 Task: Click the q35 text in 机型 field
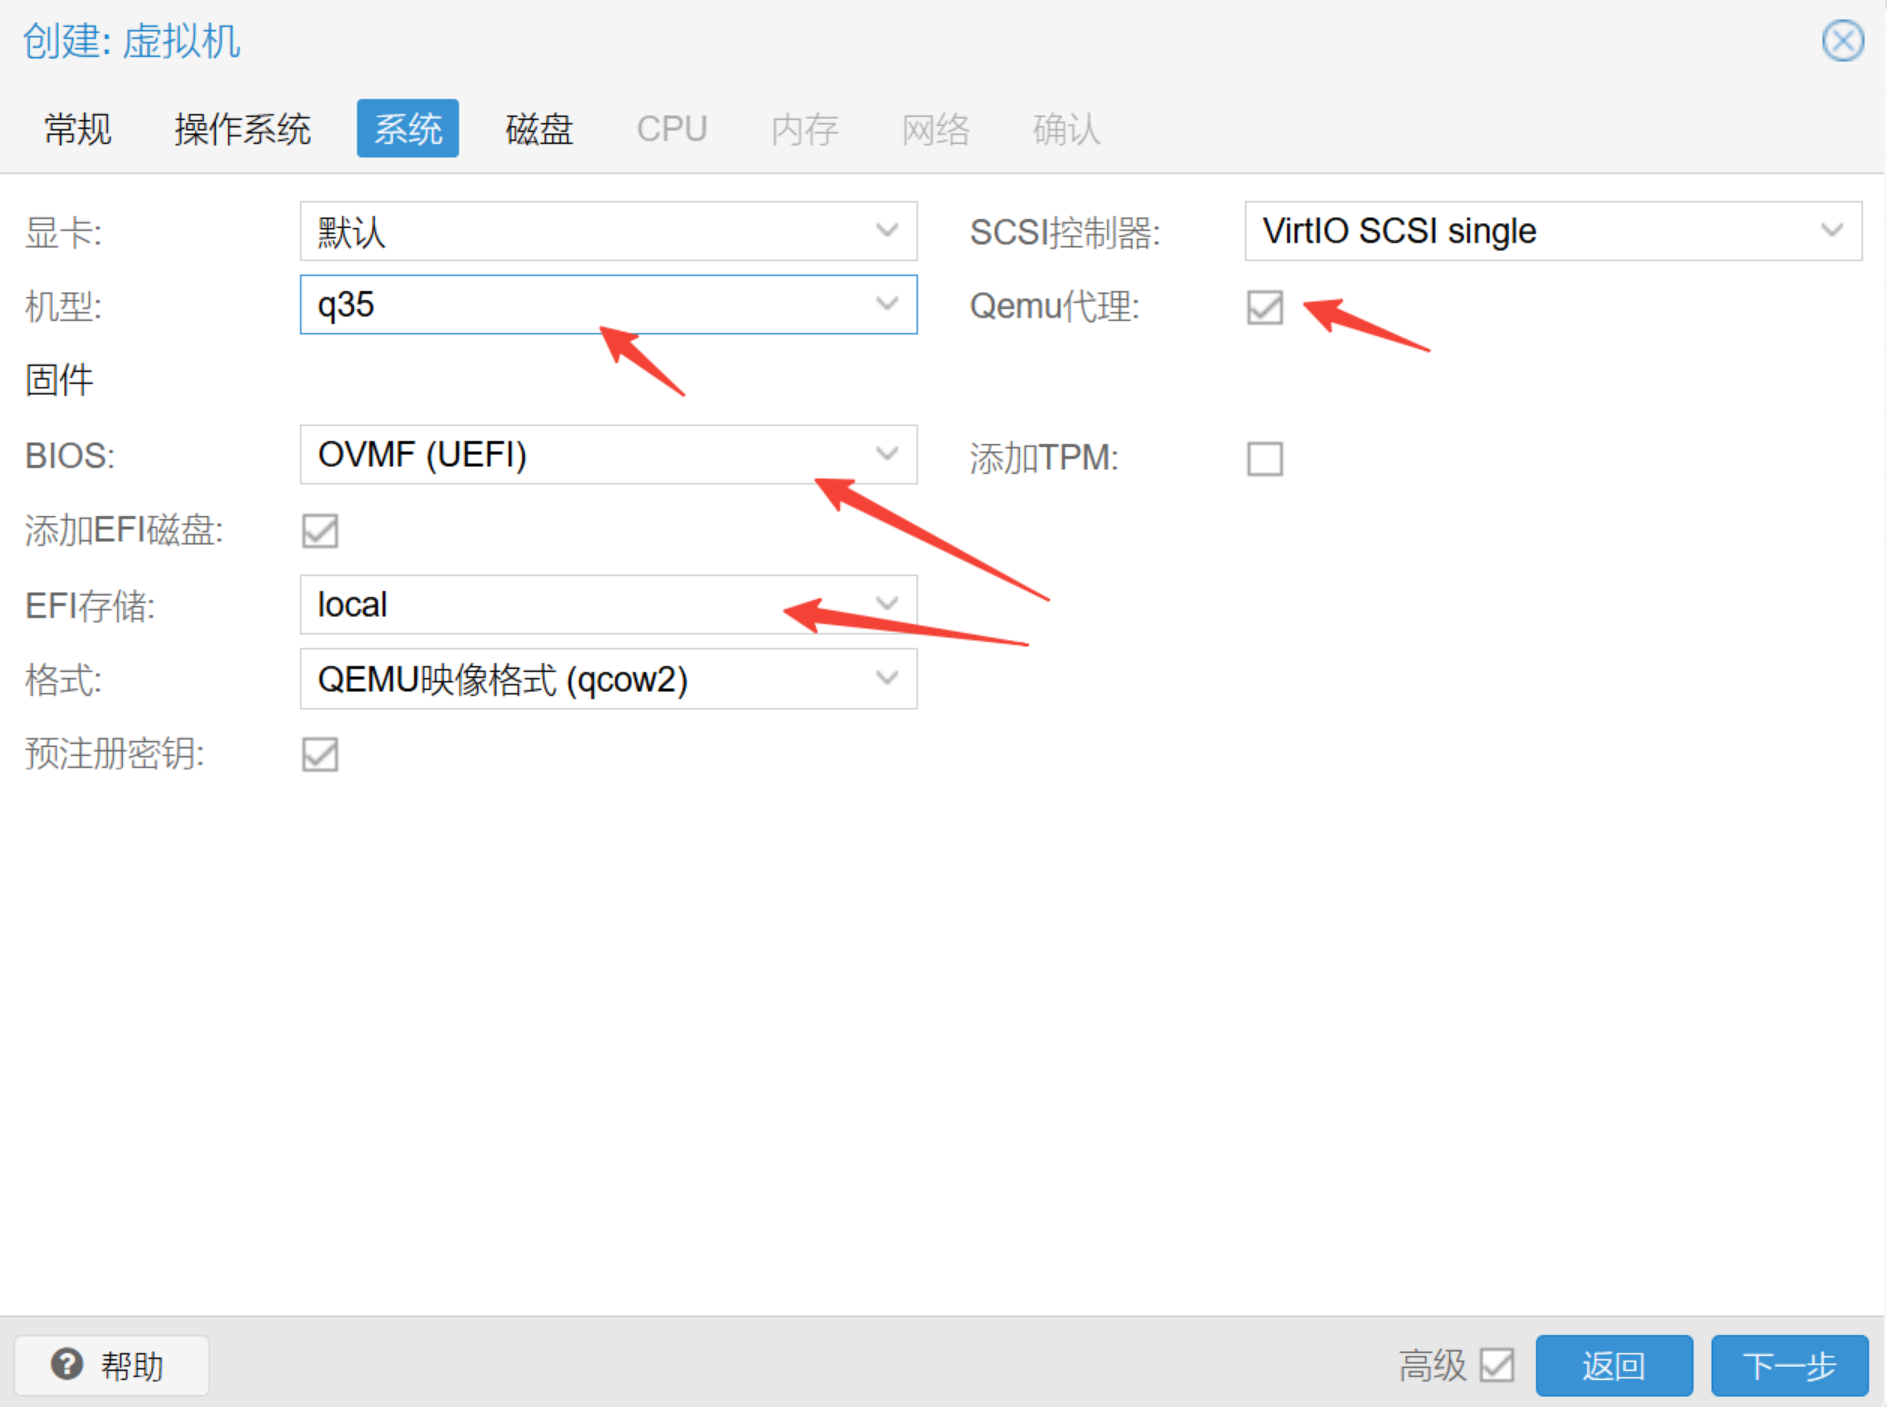pos(346,305)
